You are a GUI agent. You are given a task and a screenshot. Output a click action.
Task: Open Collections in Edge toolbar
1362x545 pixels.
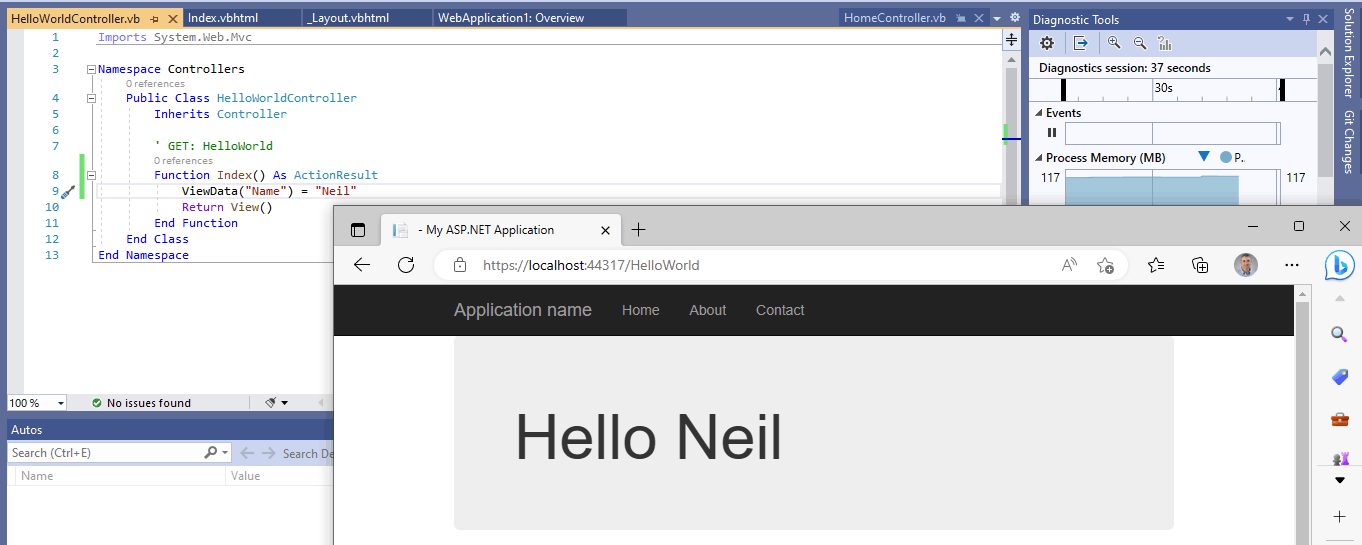click(1201, 265)
